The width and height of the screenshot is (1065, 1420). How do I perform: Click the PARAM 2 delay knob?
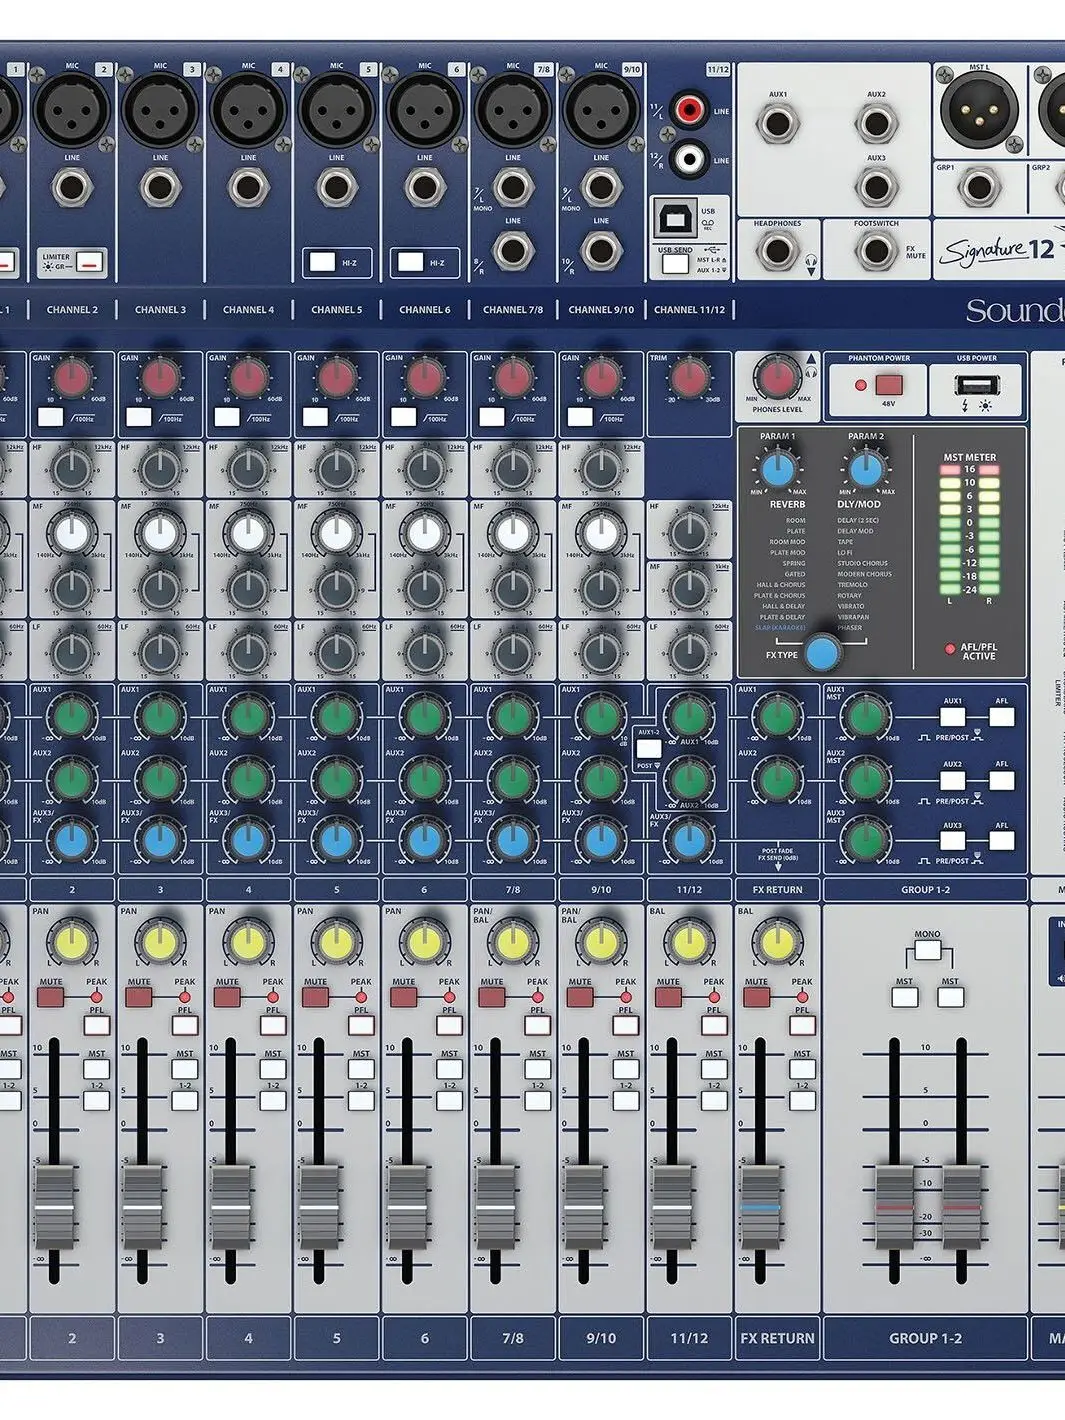pos(866,468)
